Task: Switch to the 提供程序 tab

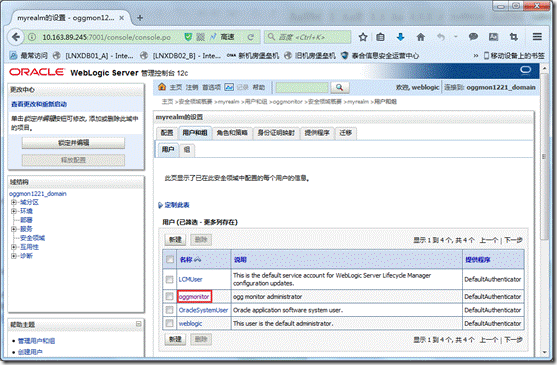Action: [317, 133]
